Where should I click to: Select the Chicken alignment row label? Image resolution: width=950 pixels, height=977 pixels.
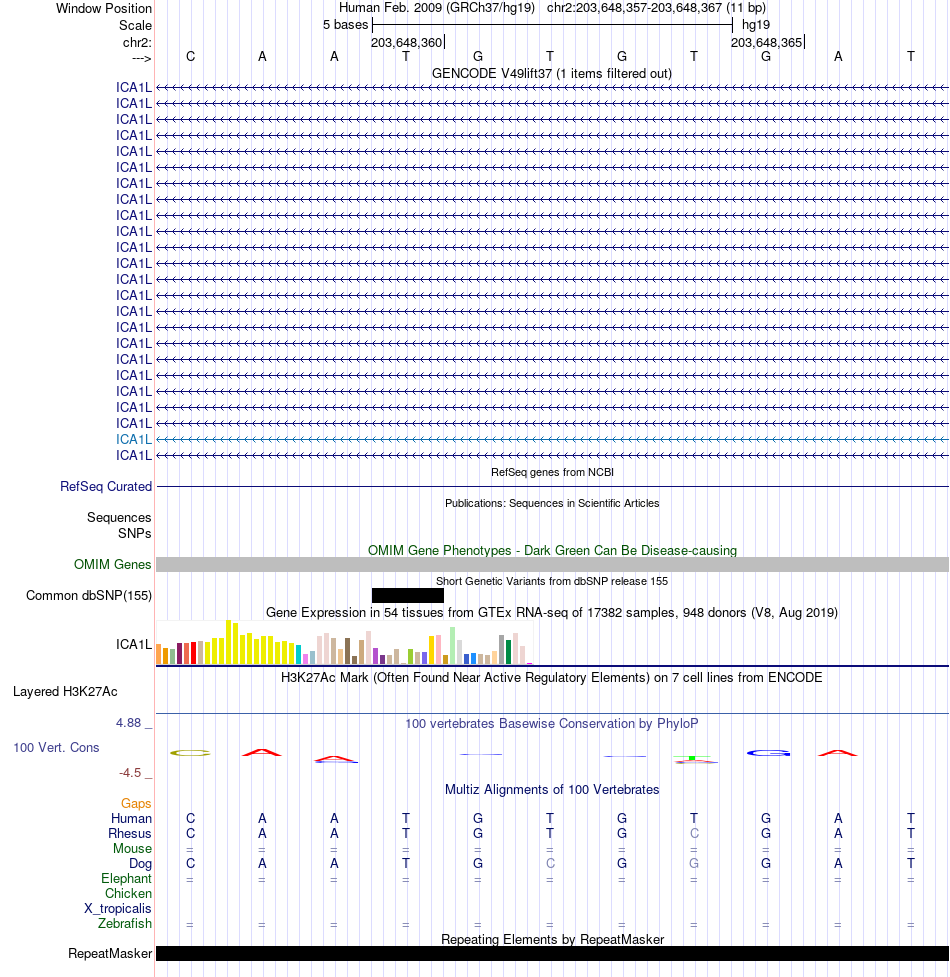tap(128, 894)
